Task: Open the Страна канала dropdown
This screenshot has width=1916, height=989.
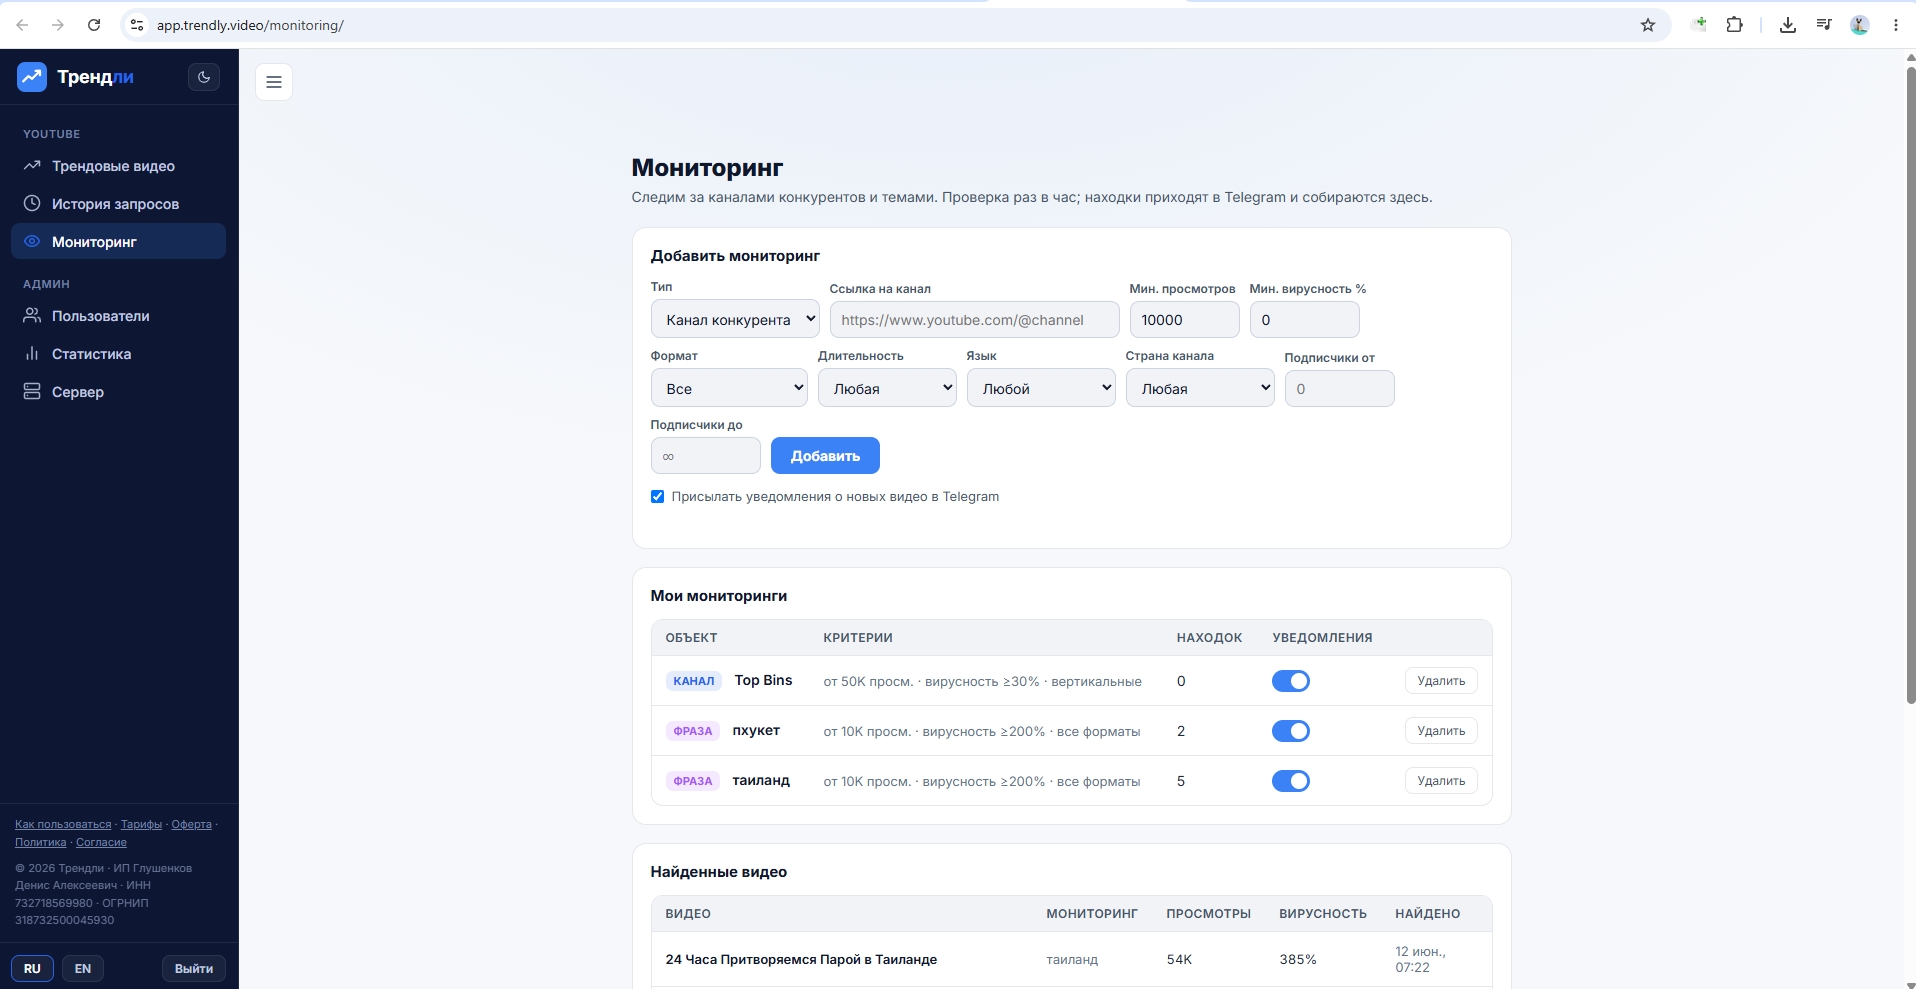Action: point(1200,388)
